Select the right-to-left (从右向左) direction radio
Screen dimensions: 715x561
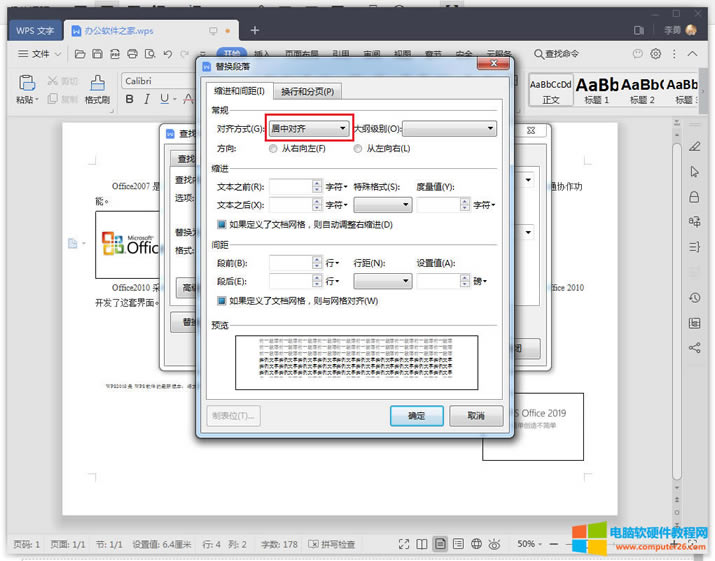pyautogui.click(x=274, y=148)
